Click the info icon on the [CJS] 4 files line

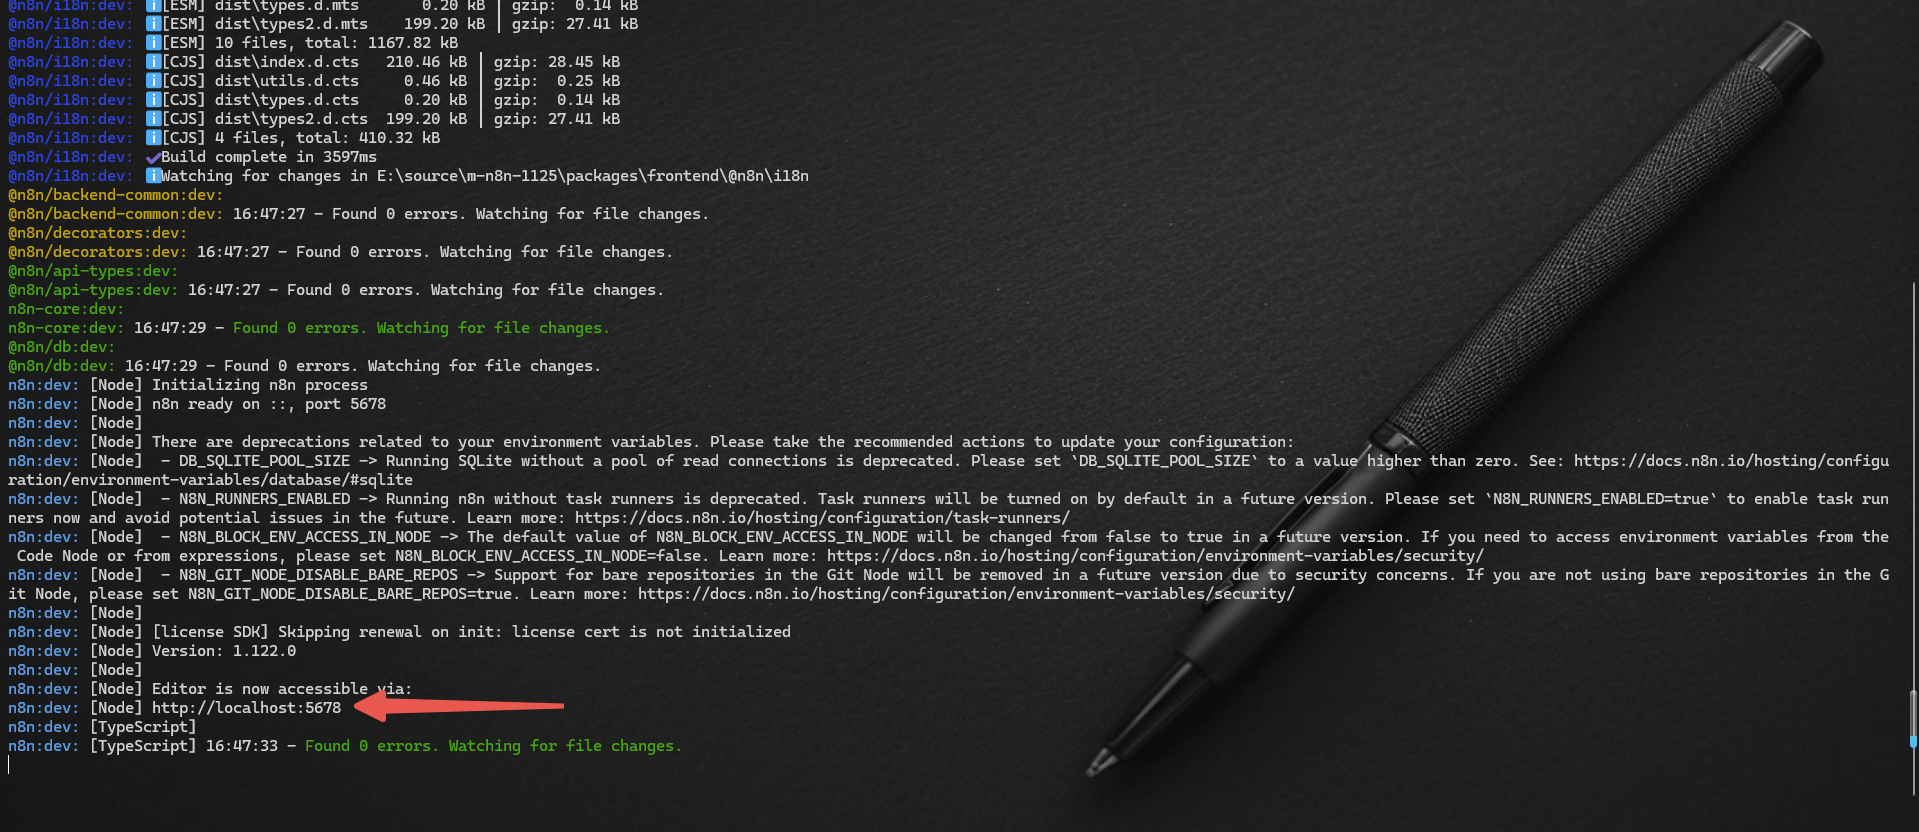click(x=153, y=138)
